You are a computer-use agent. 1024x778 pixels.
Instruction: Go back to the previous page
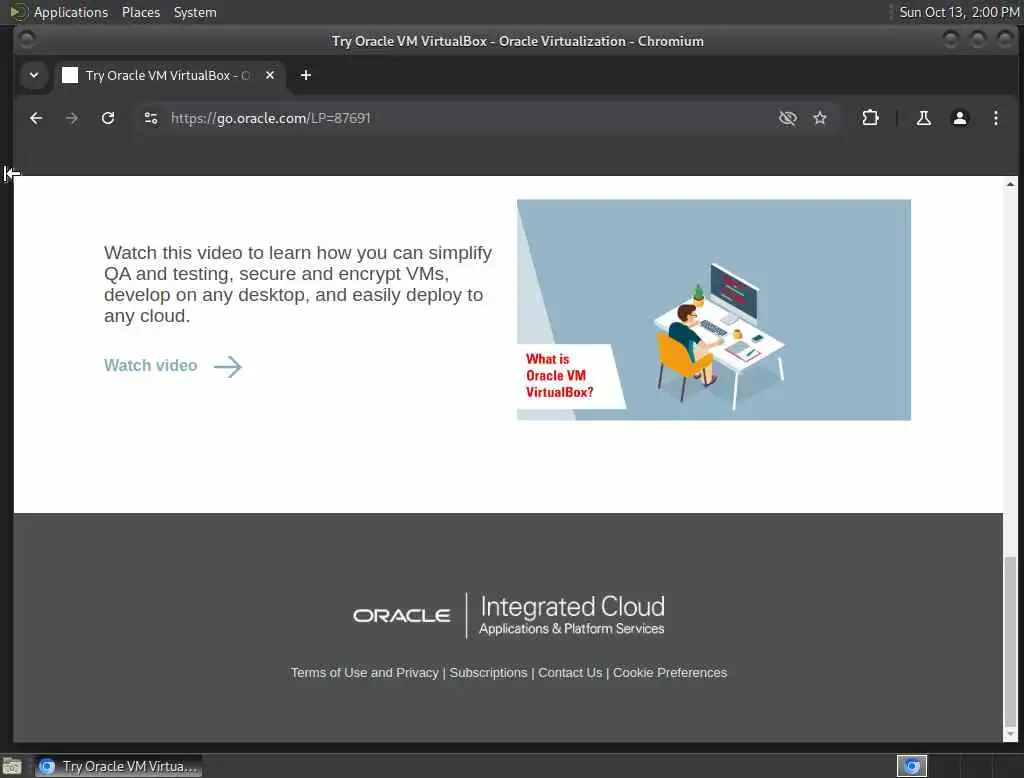pyautogui.click(x=36, y=118)
